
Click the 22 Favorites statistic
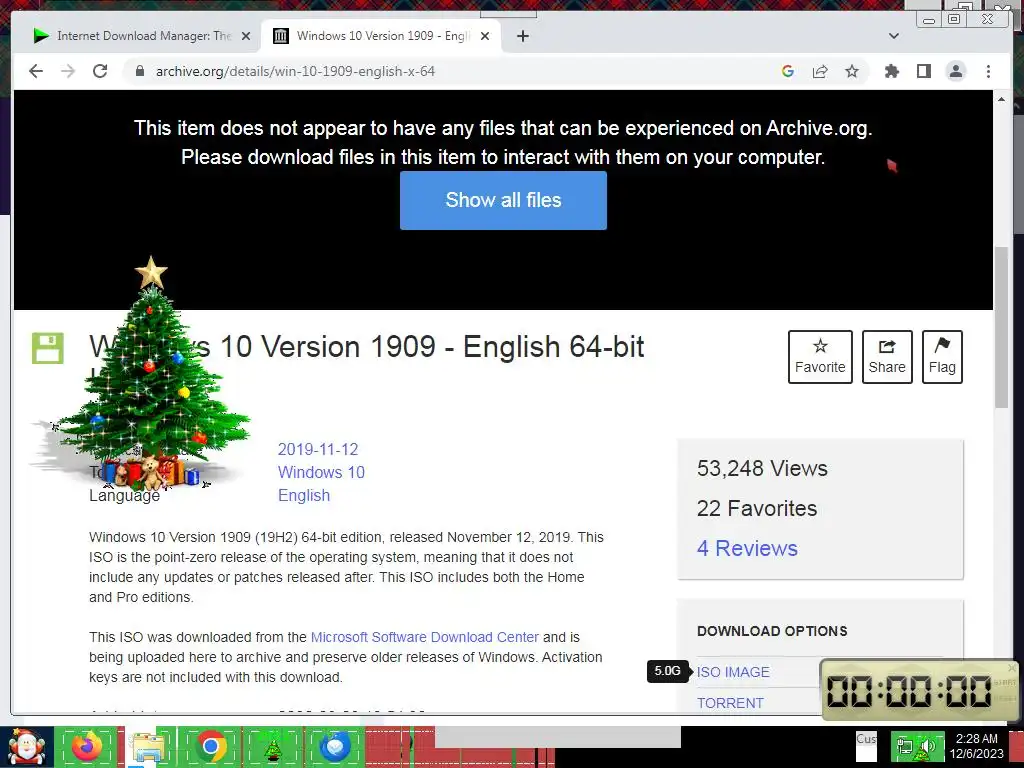(757, 508)
